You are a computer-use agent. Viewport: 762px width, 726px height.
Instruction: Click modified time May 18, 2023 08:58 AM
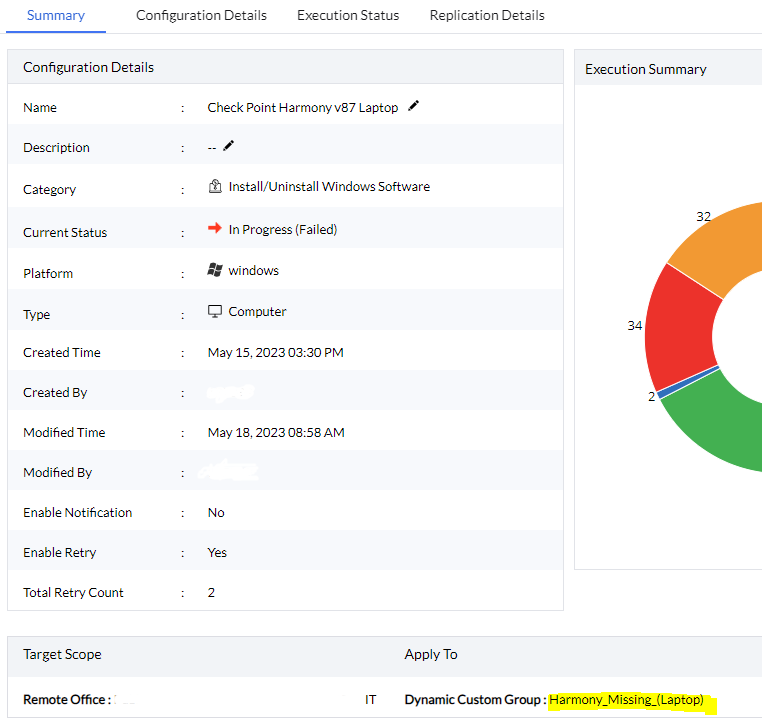coord(276,432)
